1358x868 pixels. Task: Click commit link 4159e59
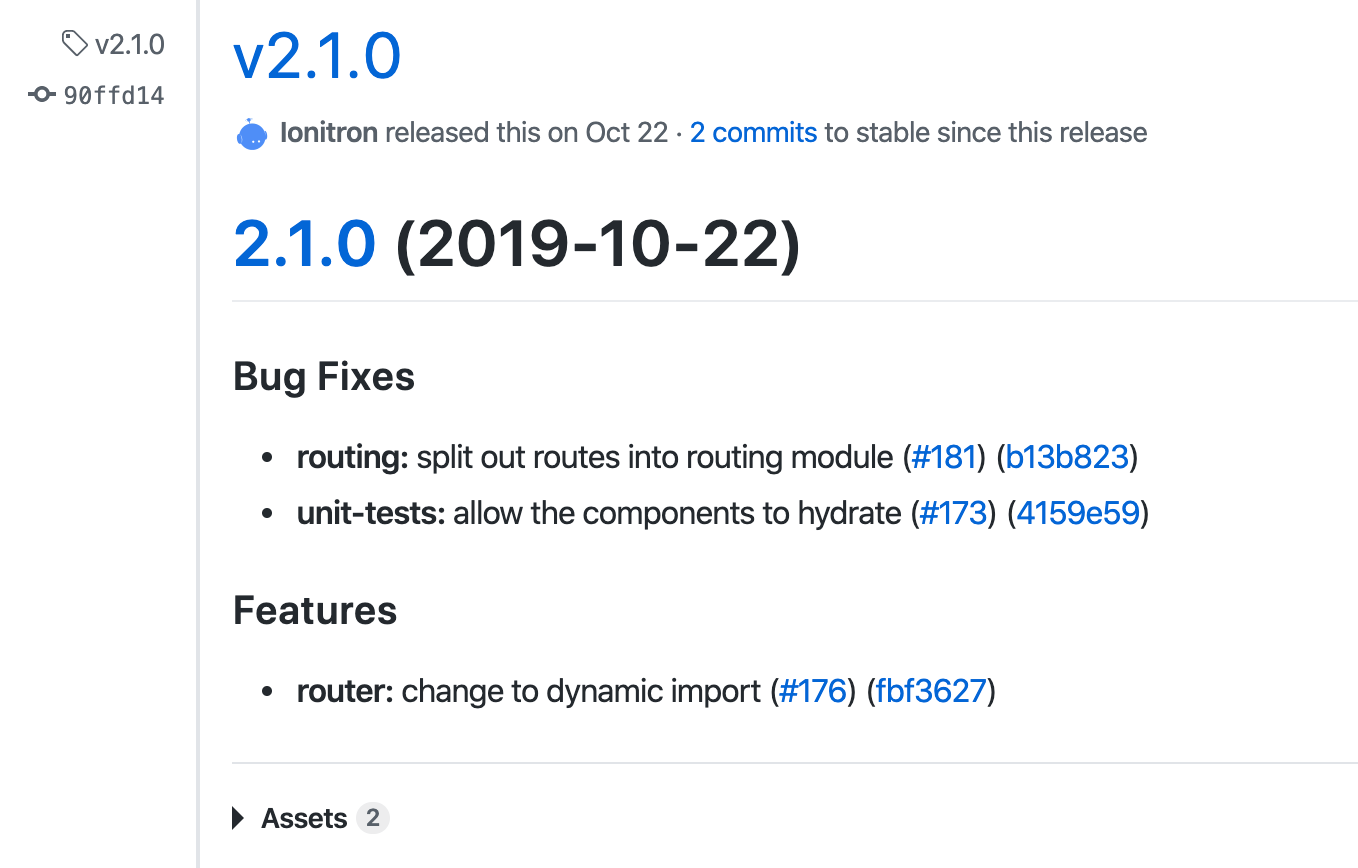(1077, 513)
